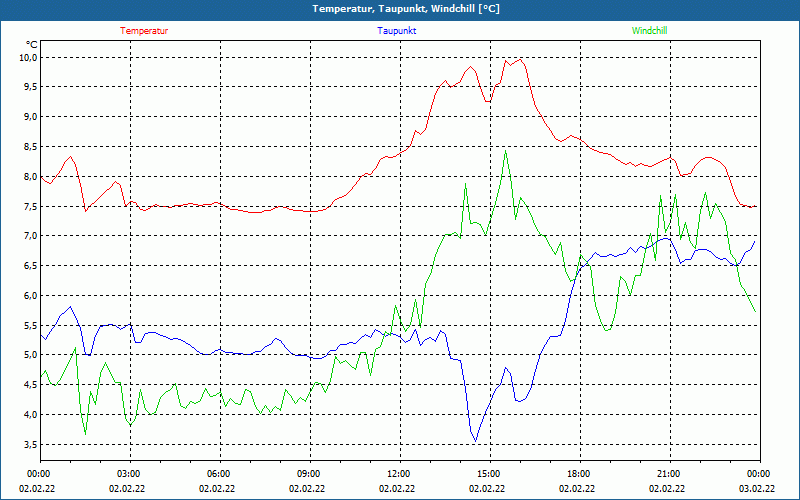Image resolution: width=800 pixels, height=500 pixels.
Task: Click the 8,0 y-axis value
Action: (31, 177)
